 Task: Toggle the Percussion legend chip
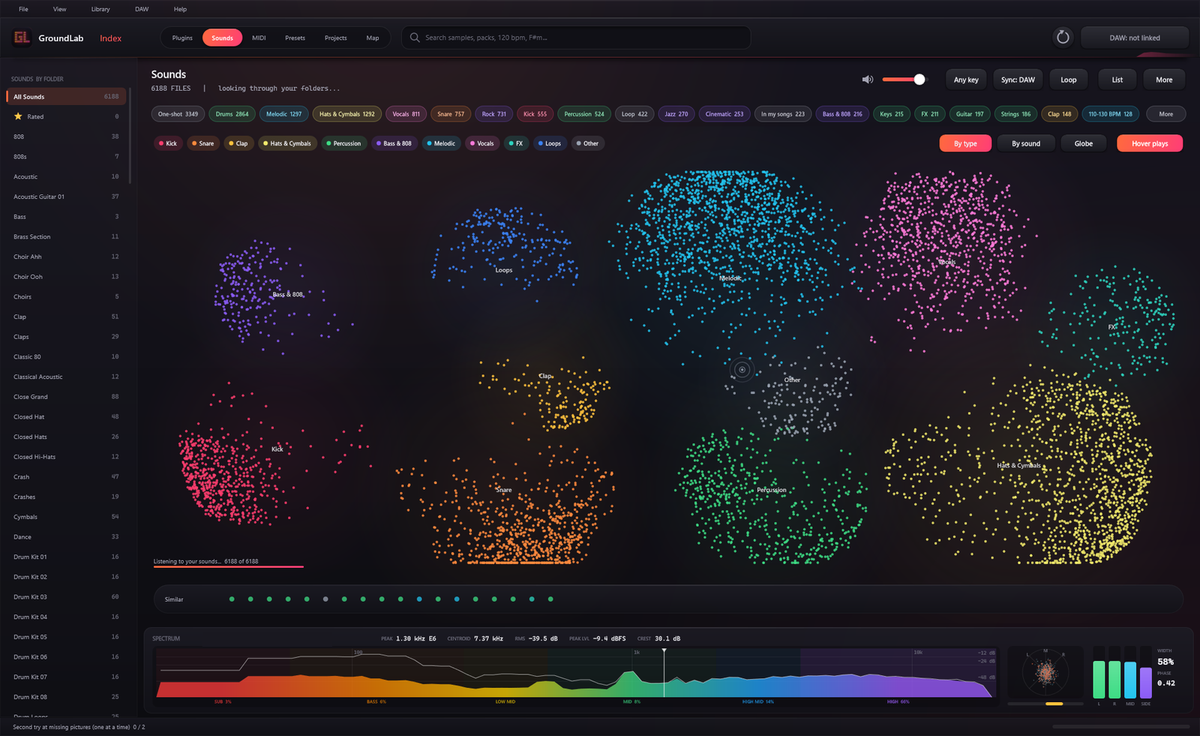tap(344, 143)
